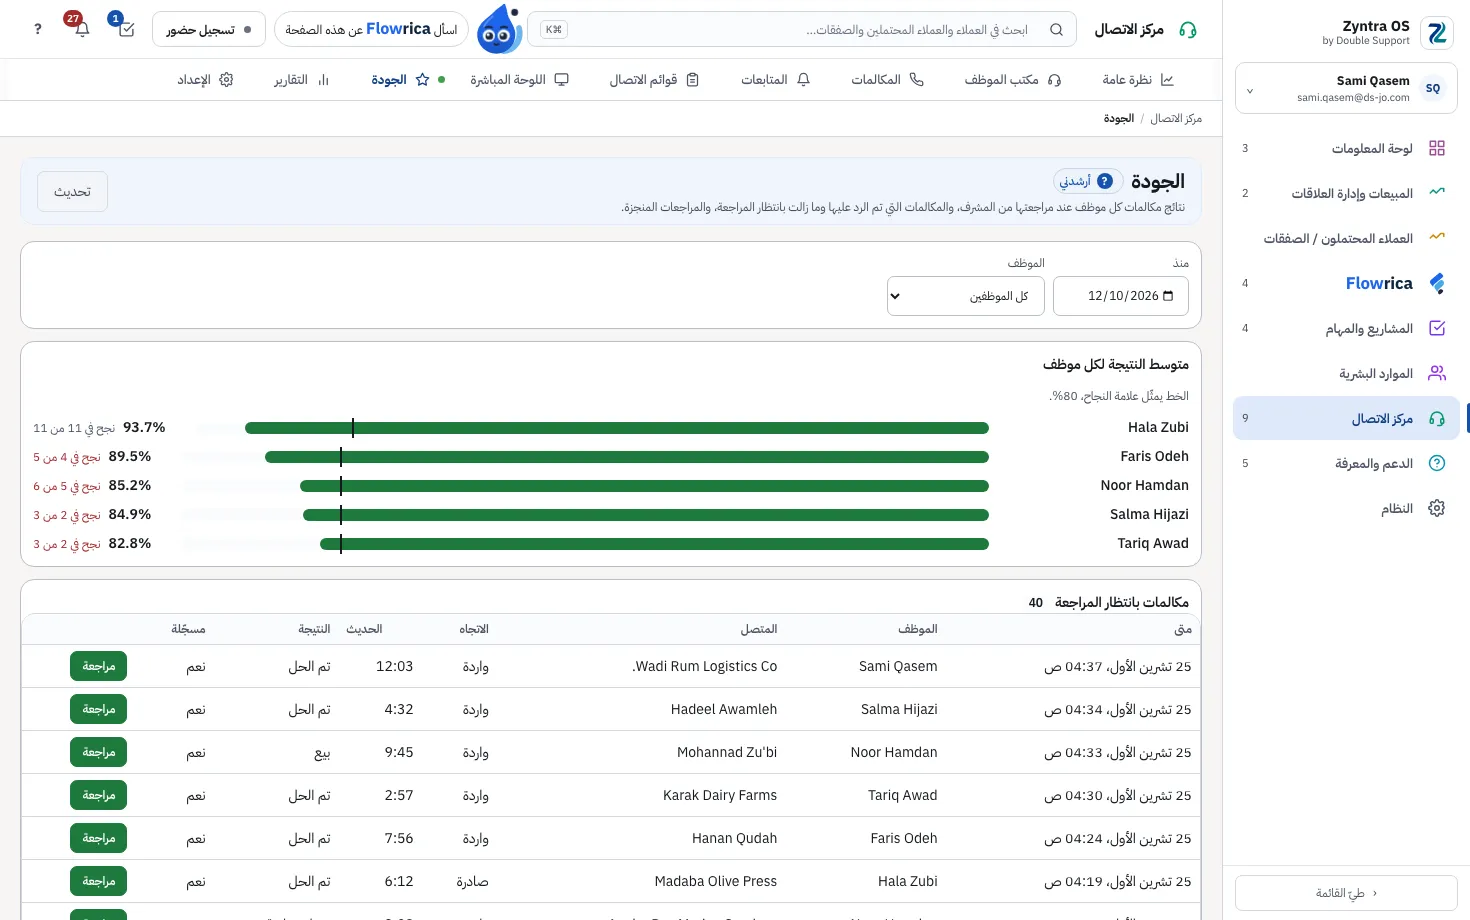This screenshot has height=920, width=1470.
Task: Open the كل الموظفين employee dropdown
Action: click(966, 296)
